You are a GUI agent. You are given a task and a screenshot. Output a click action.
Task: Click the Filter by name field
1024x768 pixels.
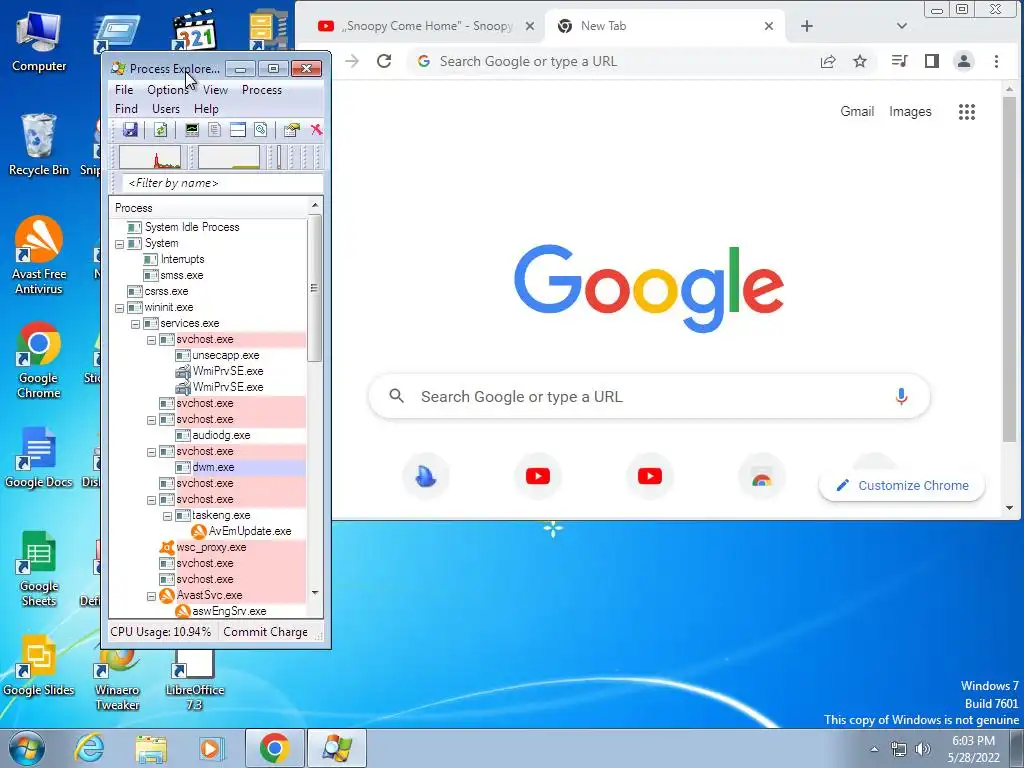(x=222, y=183)
